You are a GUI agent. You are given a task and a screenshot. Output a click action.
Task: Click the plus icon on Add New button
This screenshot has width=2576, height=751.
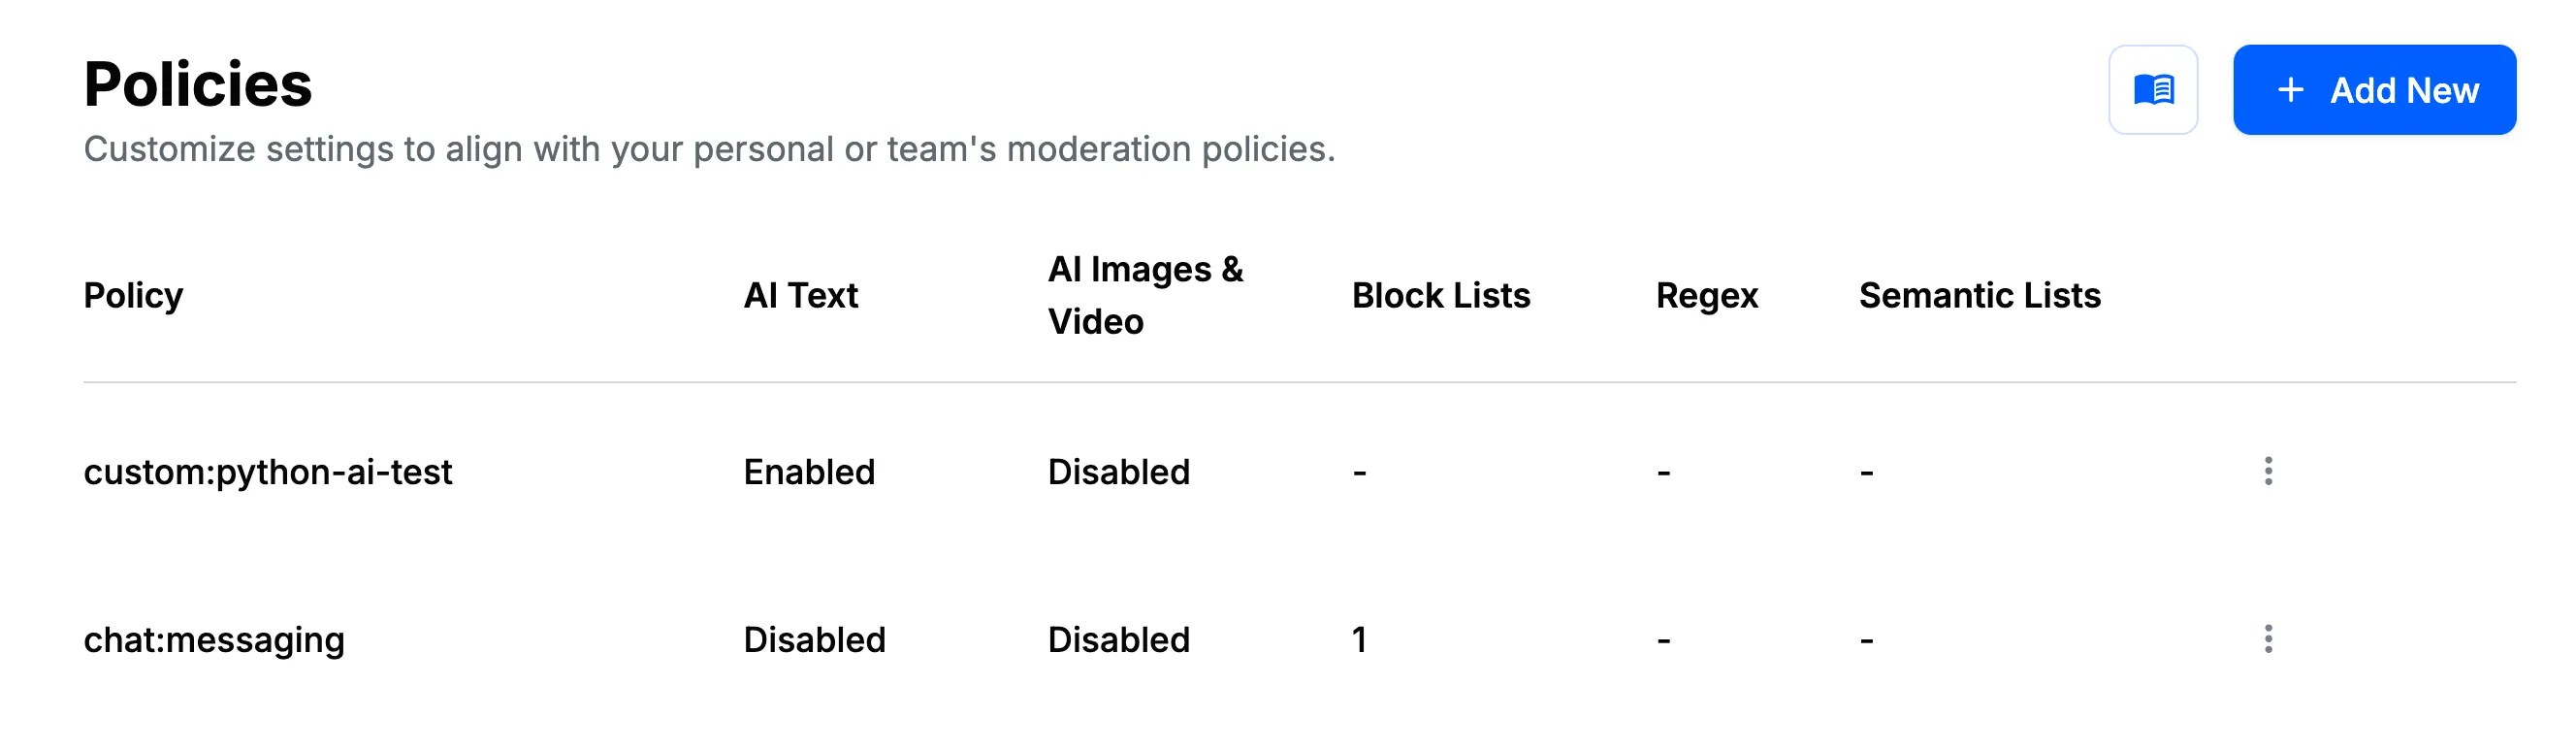click(x=2290, y=90)
